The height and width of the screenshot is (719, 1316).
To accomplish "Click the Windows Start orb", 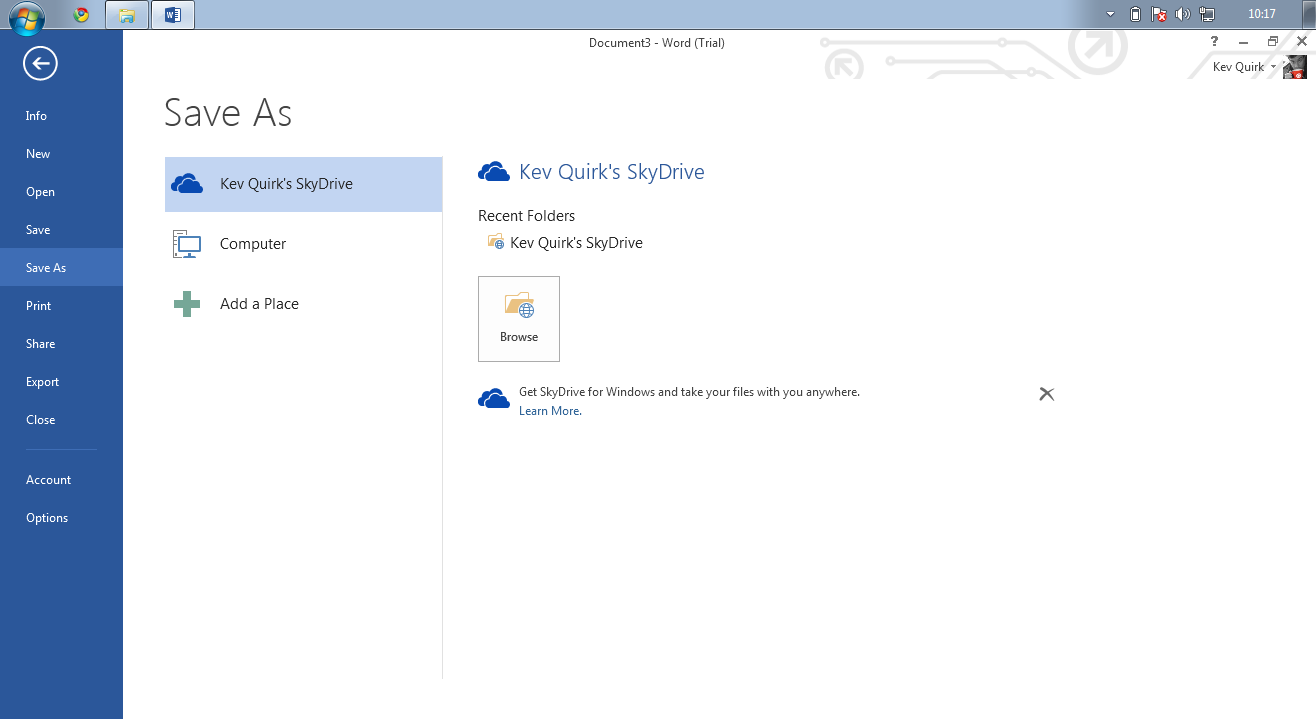I will [26, 15].
